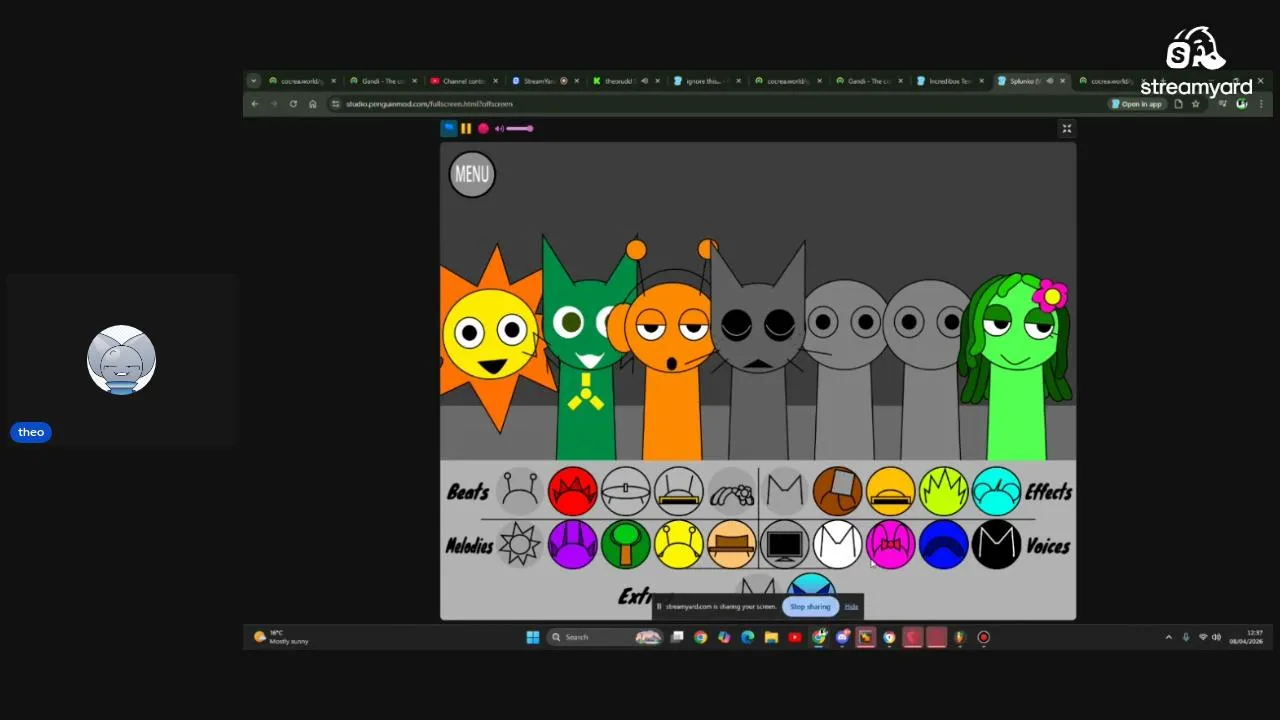Go to browser home page icon

tap(313, 104)
